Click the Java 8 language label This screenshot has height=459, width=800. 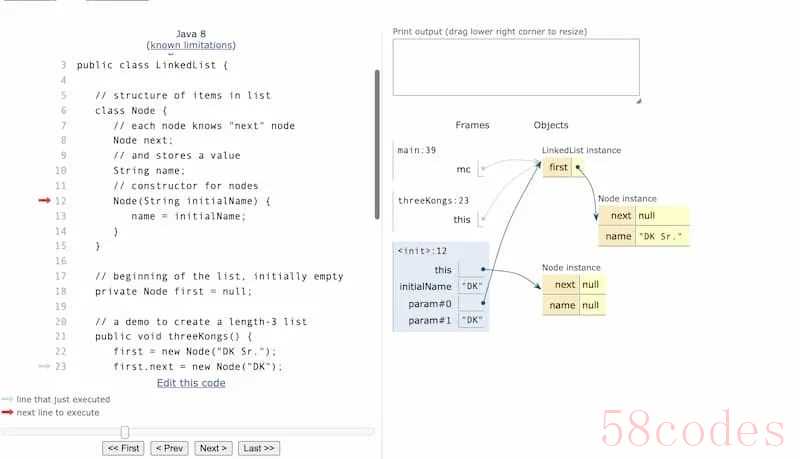click(191, 34)
